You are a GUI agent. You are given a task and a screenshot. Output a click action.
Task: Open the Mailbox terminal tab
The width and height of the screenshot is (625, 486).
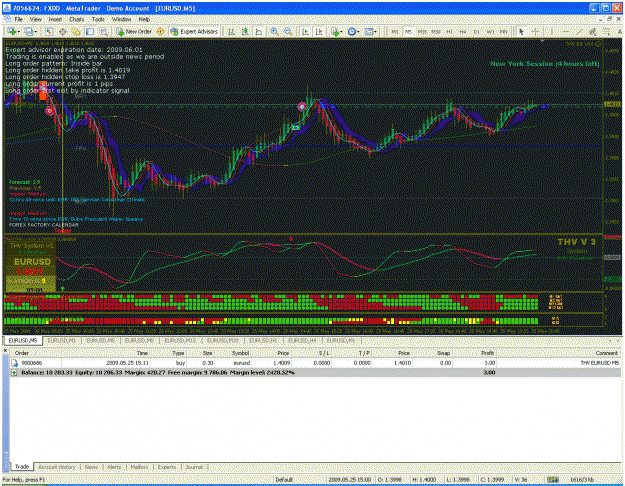(139, 466)
